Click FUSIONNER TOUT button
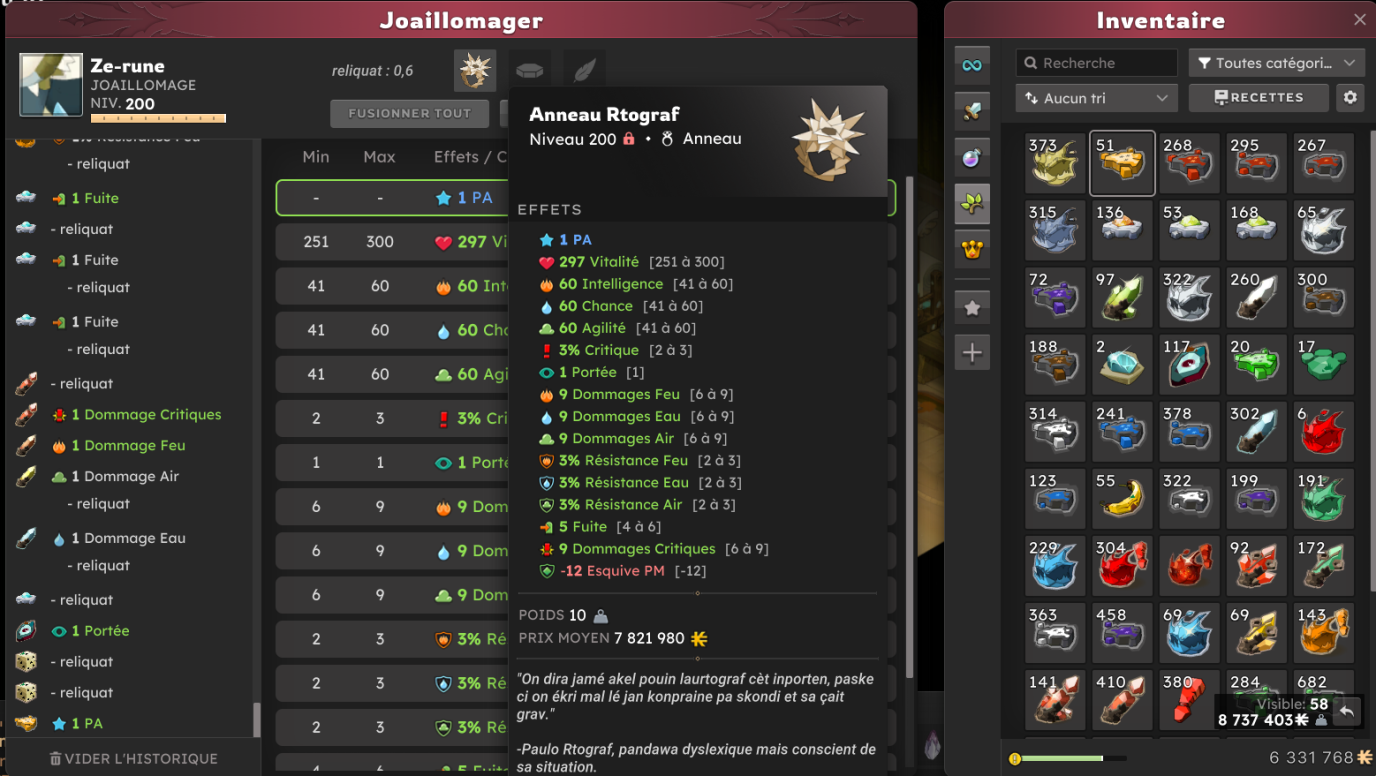Viewport: 1376px width, 776px height. pos(410,113)
